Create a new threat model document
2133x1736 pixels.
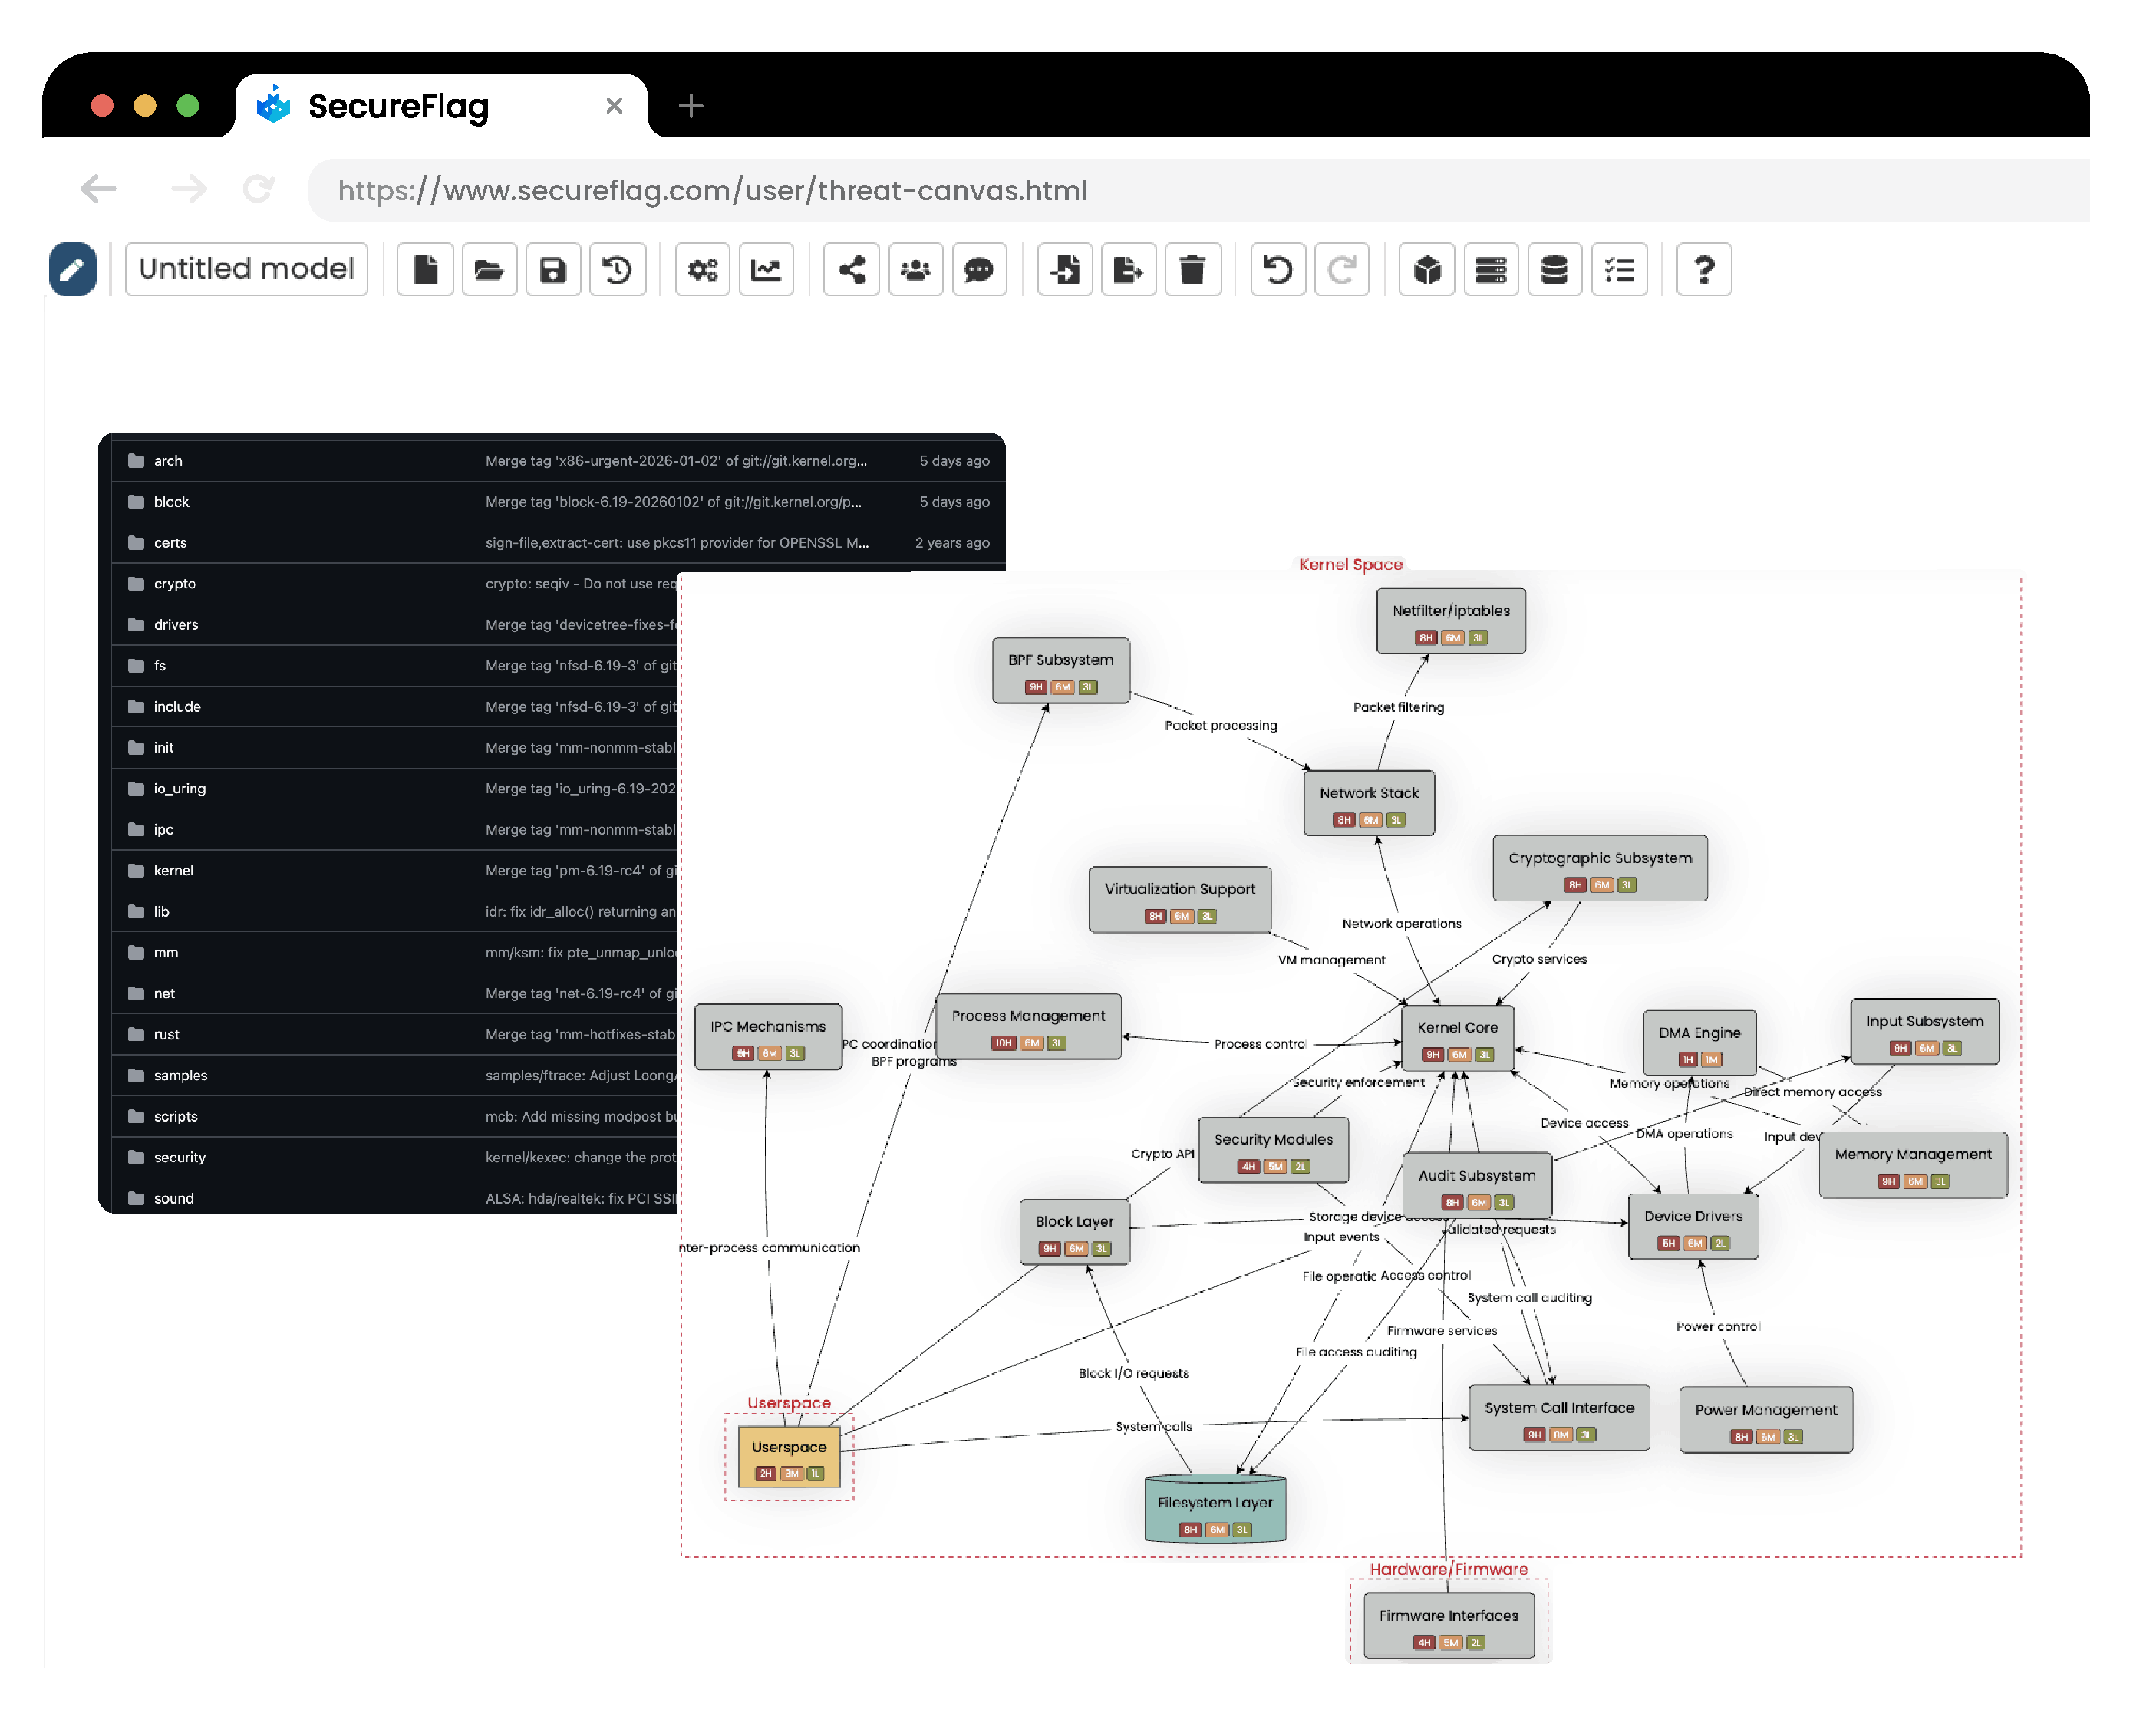(424, 269)
